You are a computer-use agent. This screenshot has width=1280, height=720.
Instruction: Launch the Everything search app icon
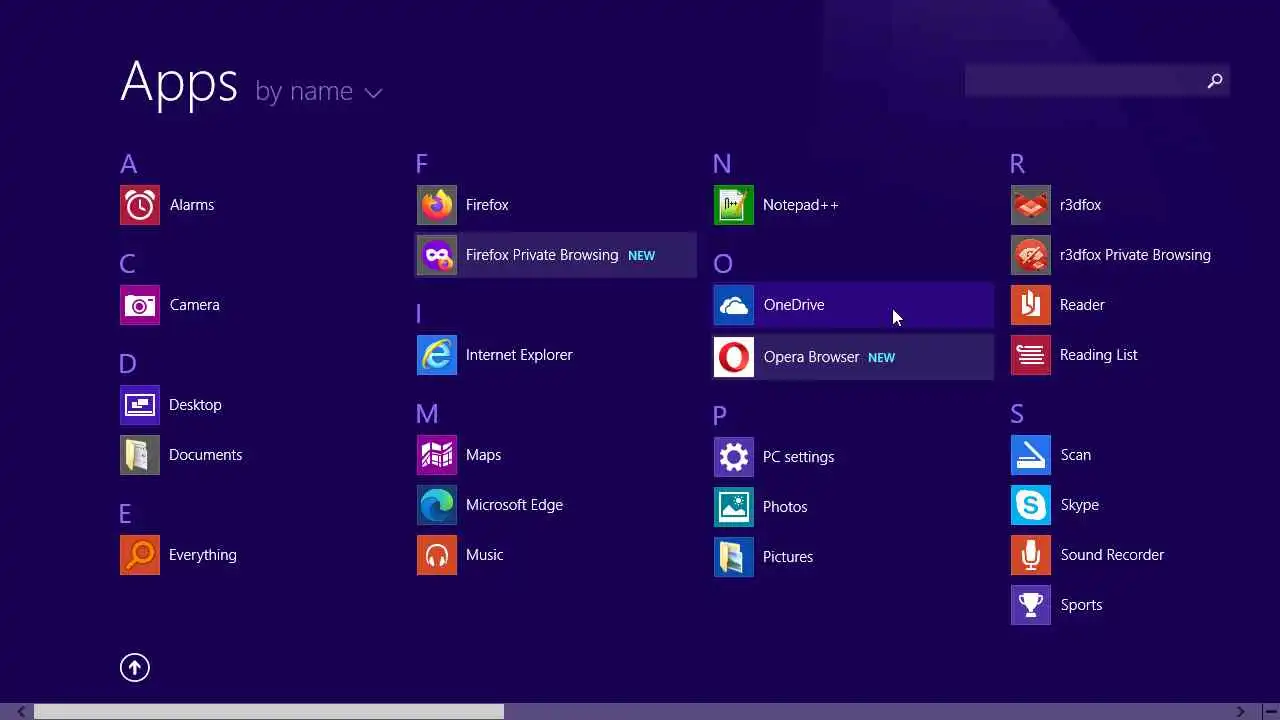click(140, 555)
